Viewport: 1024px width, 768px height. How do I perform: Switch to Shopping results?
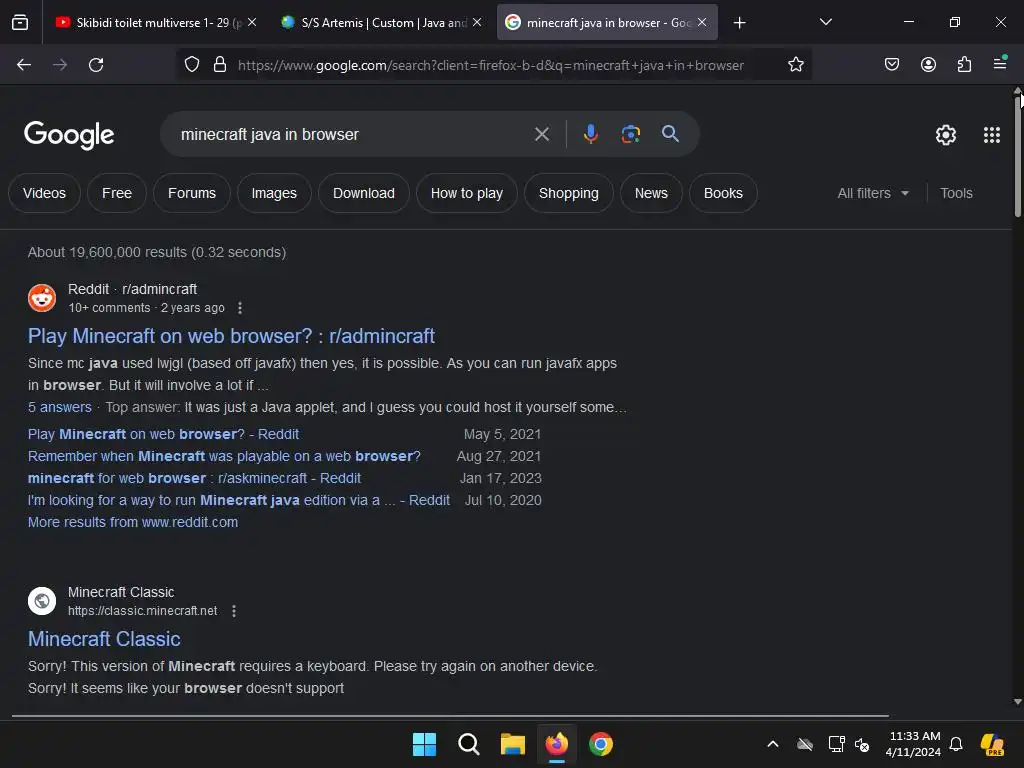tap(569, 193)
